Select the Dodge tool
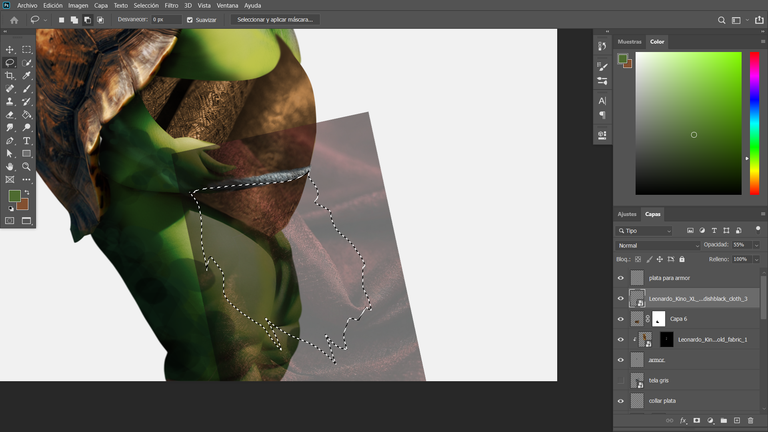The height and width of the screenshot is (432, 768). 26,127
